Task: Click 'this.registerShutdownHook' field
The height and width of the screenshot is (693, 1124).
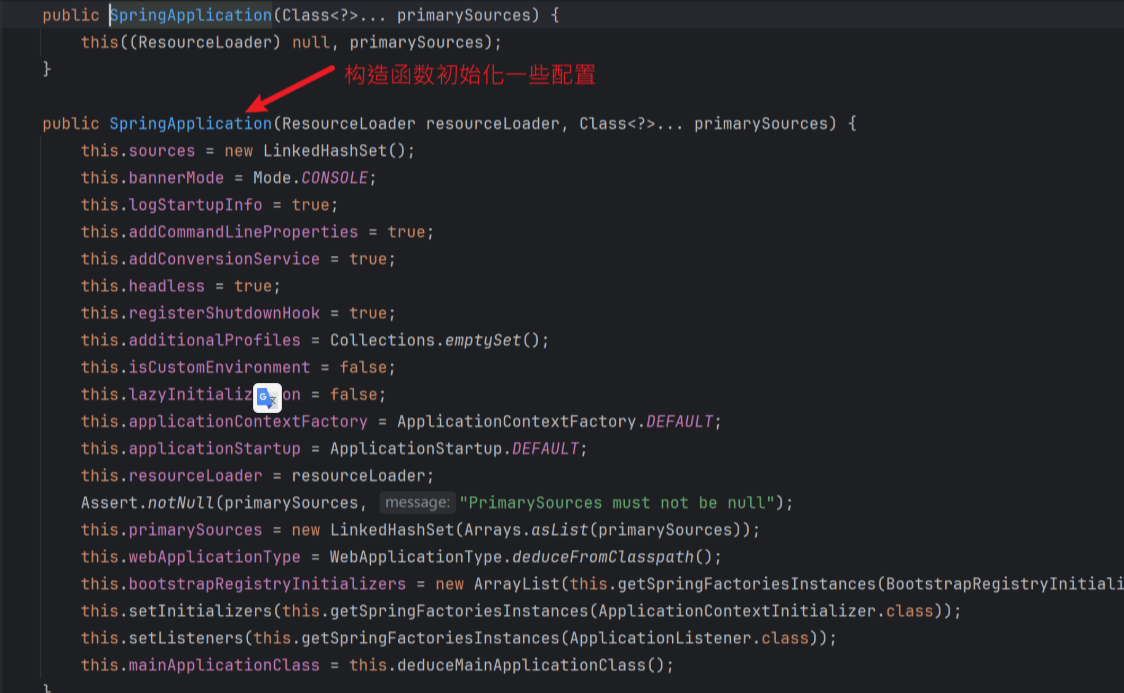Action: click(x=200, y=313)
